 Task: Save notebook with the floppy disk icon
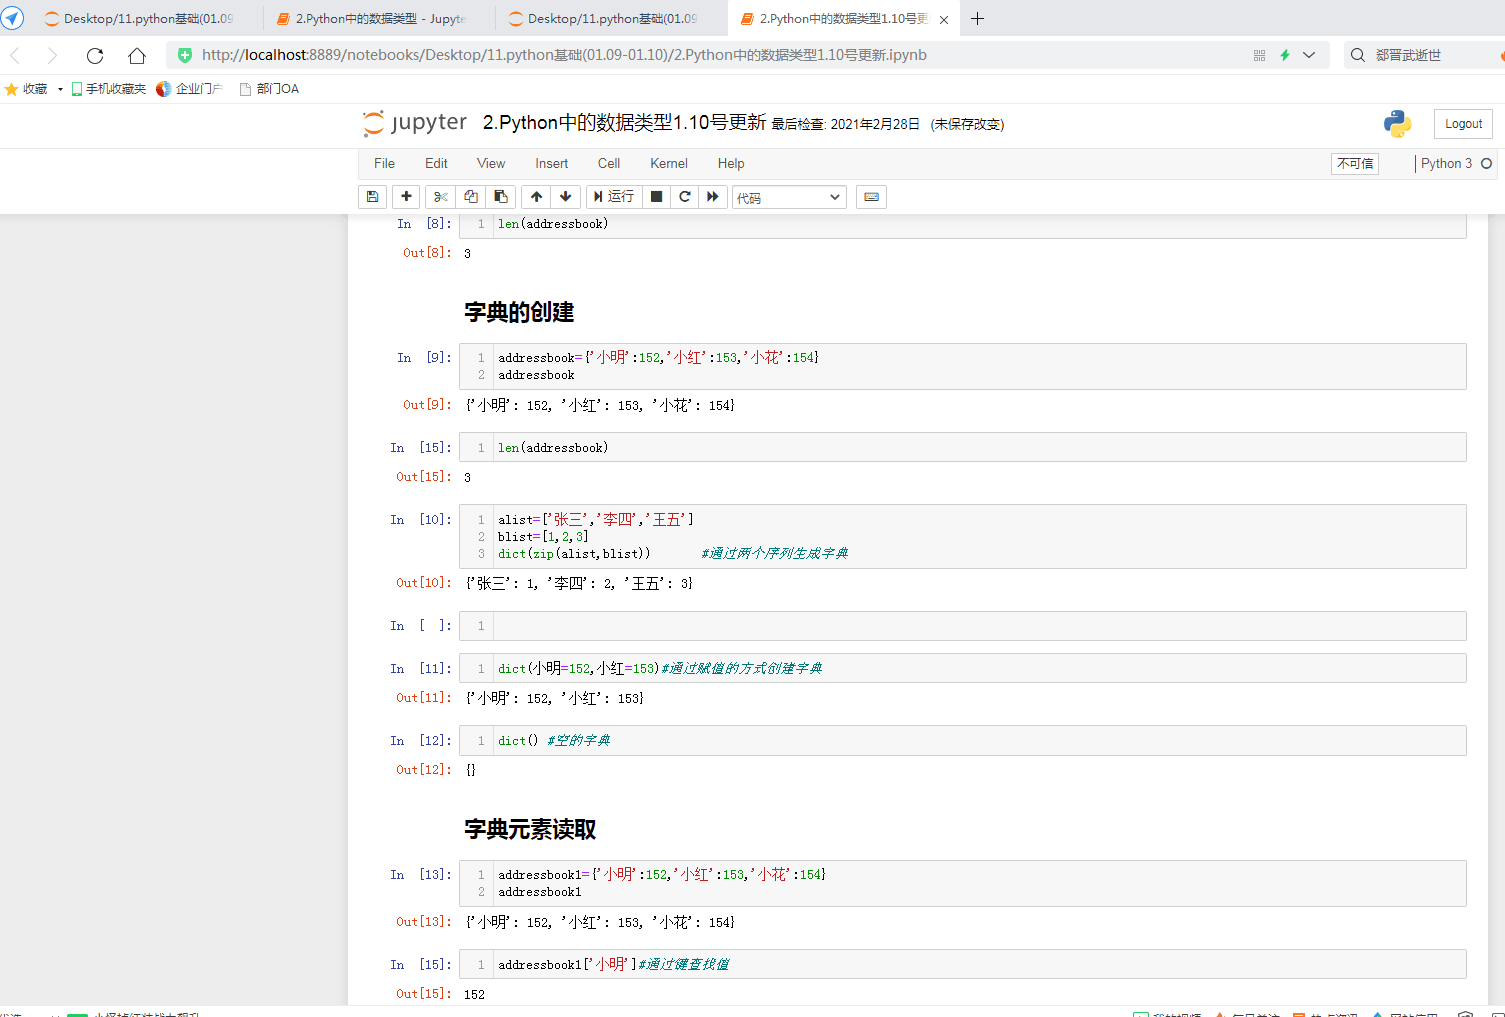(372, 197)
